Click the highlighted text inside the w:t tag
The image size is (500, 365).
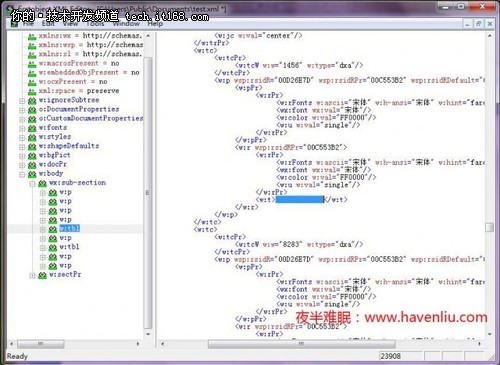300,199
